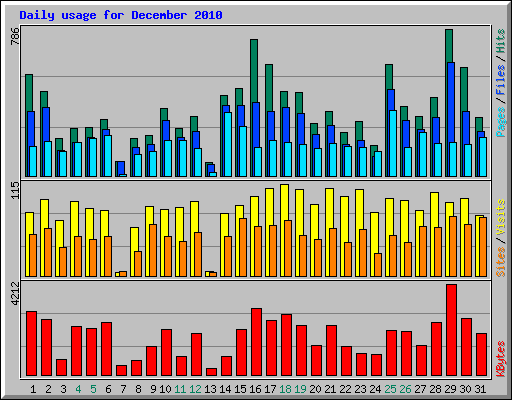Viewport: 512px width, 400px height.
Task: Click day 16 on the x-axis
Action: (x=255, y=389)
